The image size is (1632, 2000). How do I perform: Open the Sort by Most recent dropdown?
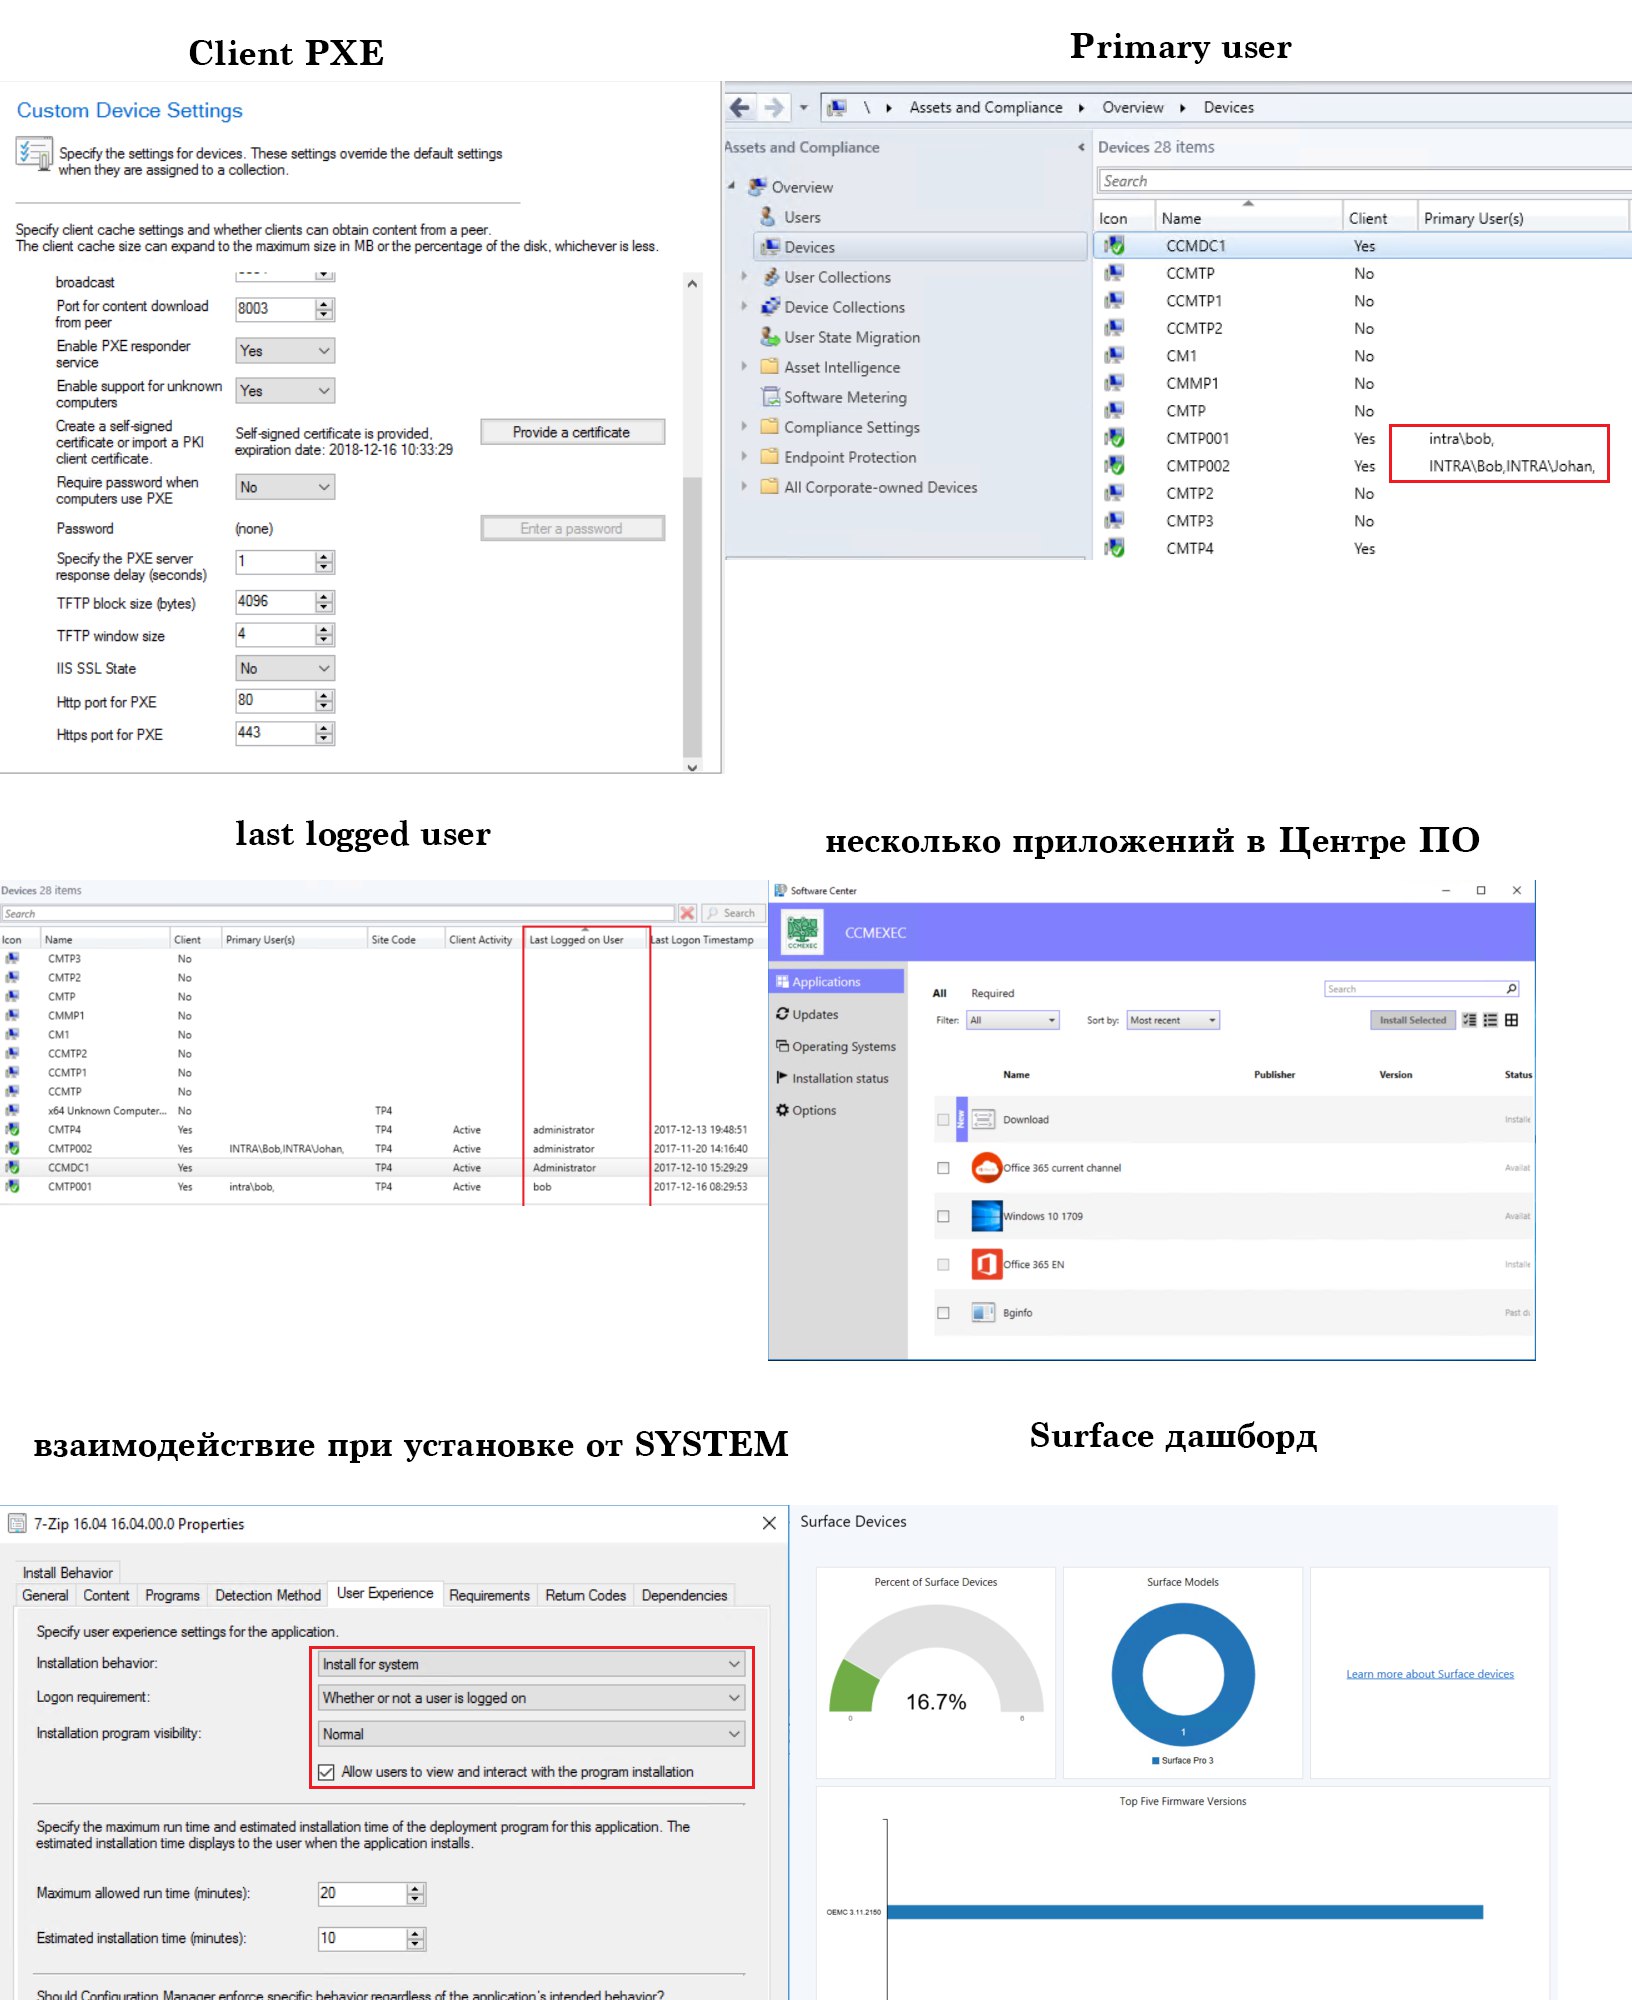(1174, 1020)
